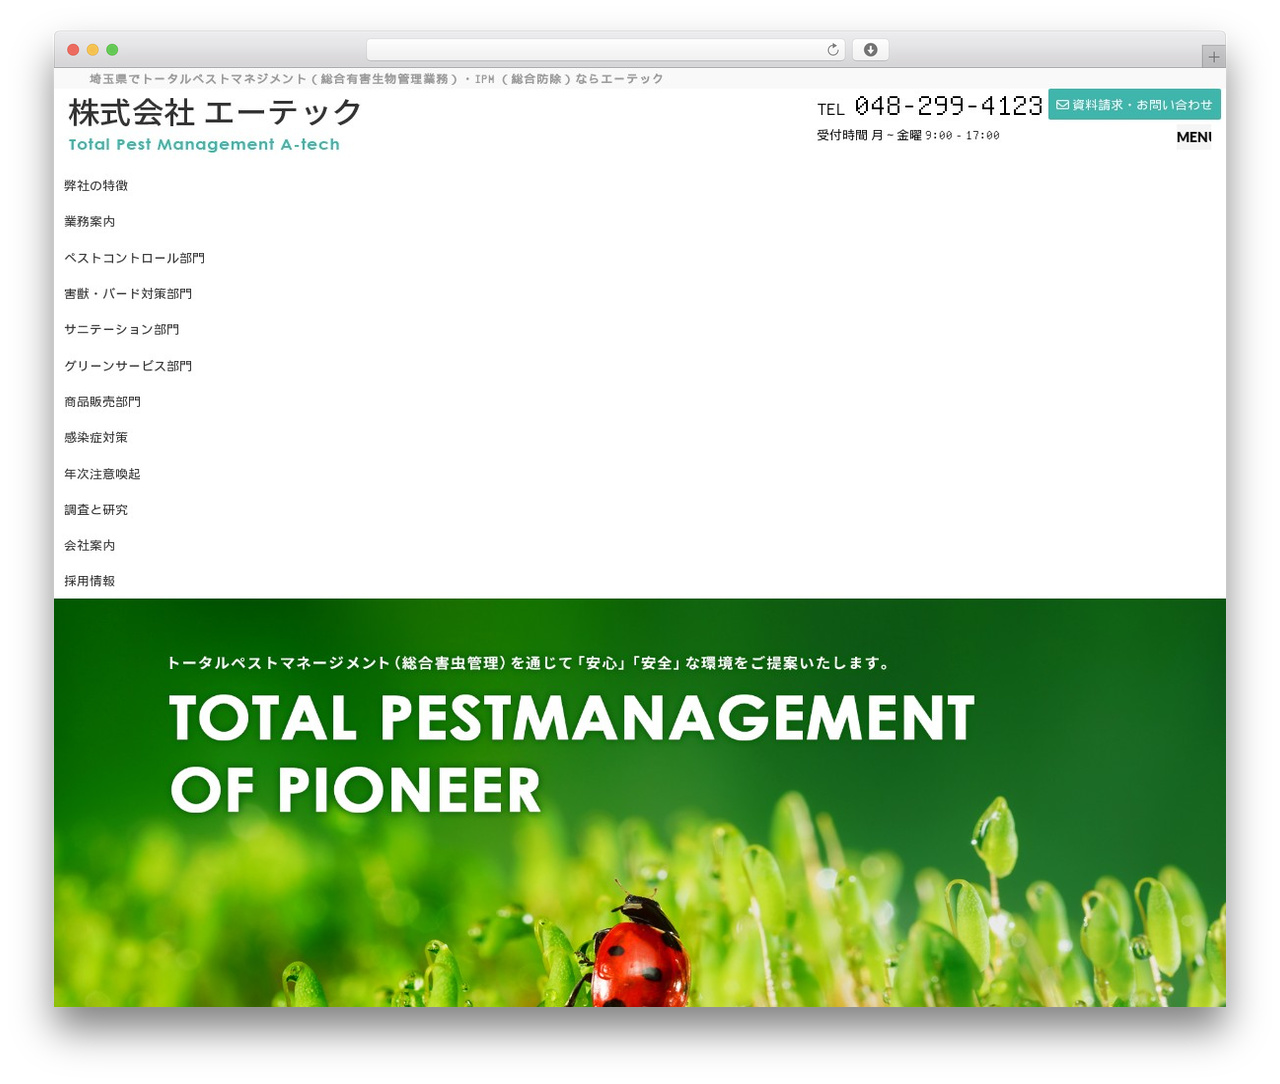Click the red close window button

tap(73, 50)
